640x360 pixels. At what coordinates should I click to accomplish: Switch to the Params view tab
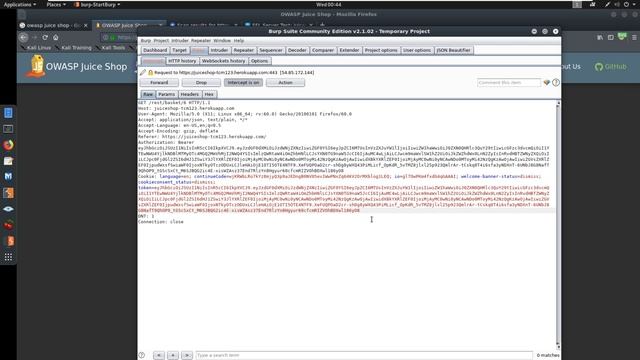click(167, 94)
